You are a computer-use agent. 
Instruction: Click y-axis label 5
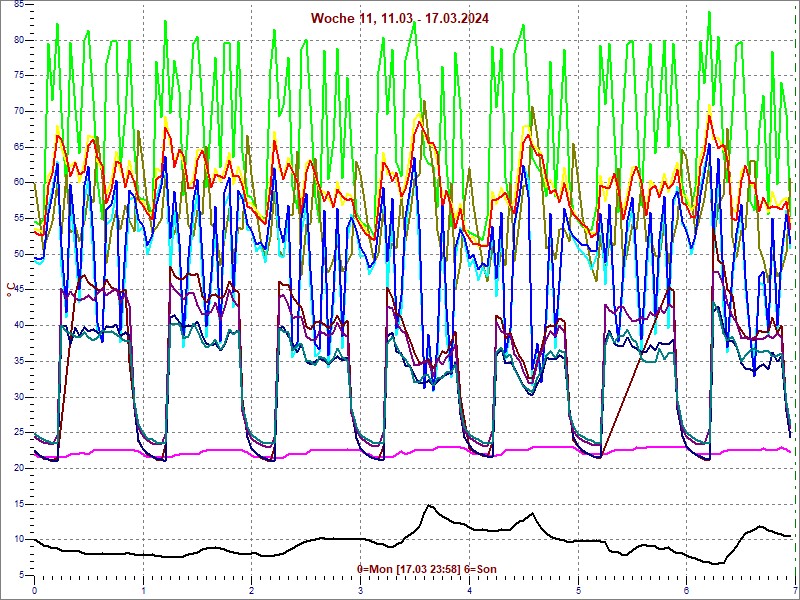[x=20, y=575]
